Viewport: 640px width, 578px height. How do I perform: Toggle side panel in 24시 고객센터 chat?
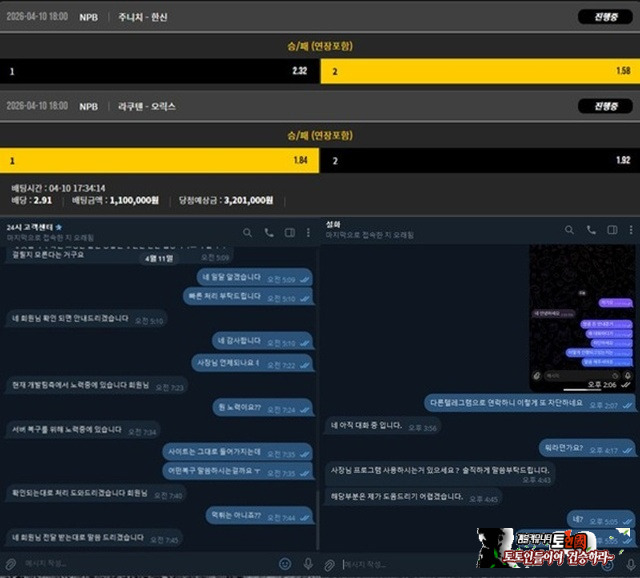[x=290, y=233]
